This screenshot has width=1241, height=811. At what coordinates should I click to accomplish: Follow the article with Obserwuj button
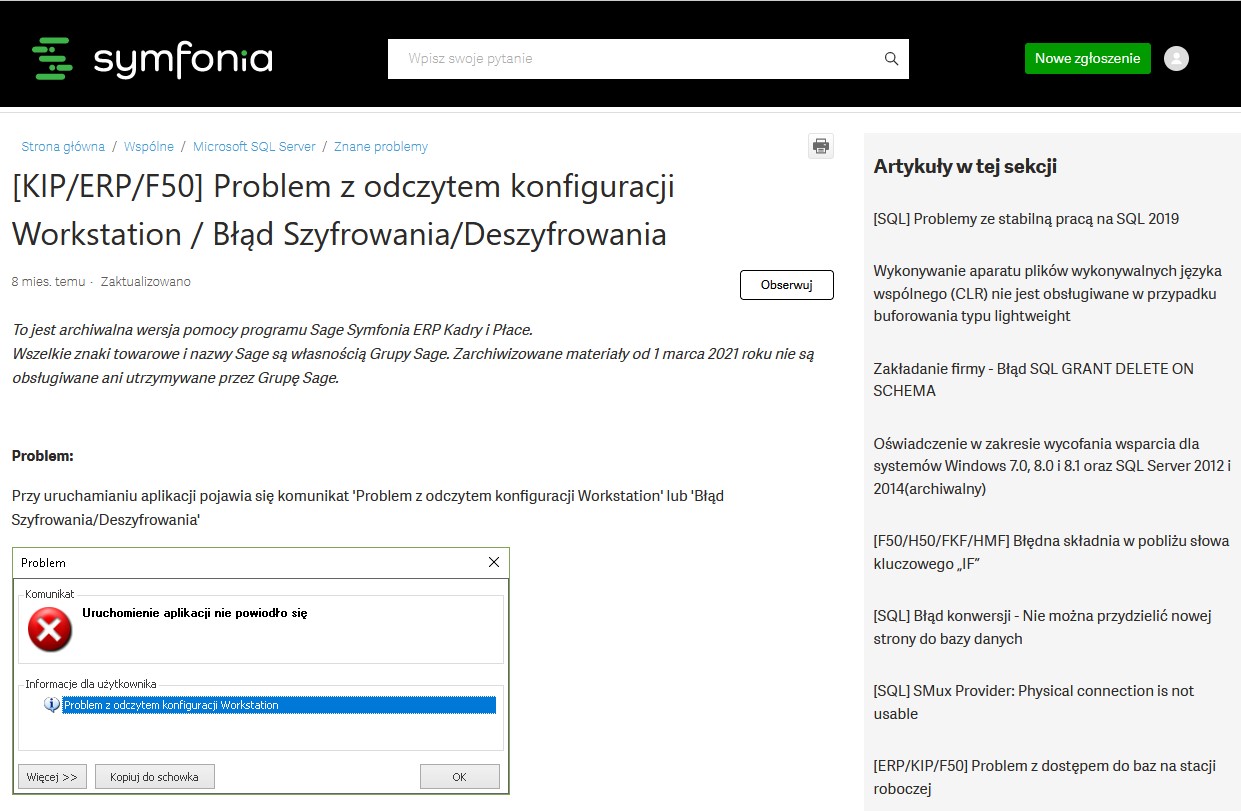click(787, 285)
